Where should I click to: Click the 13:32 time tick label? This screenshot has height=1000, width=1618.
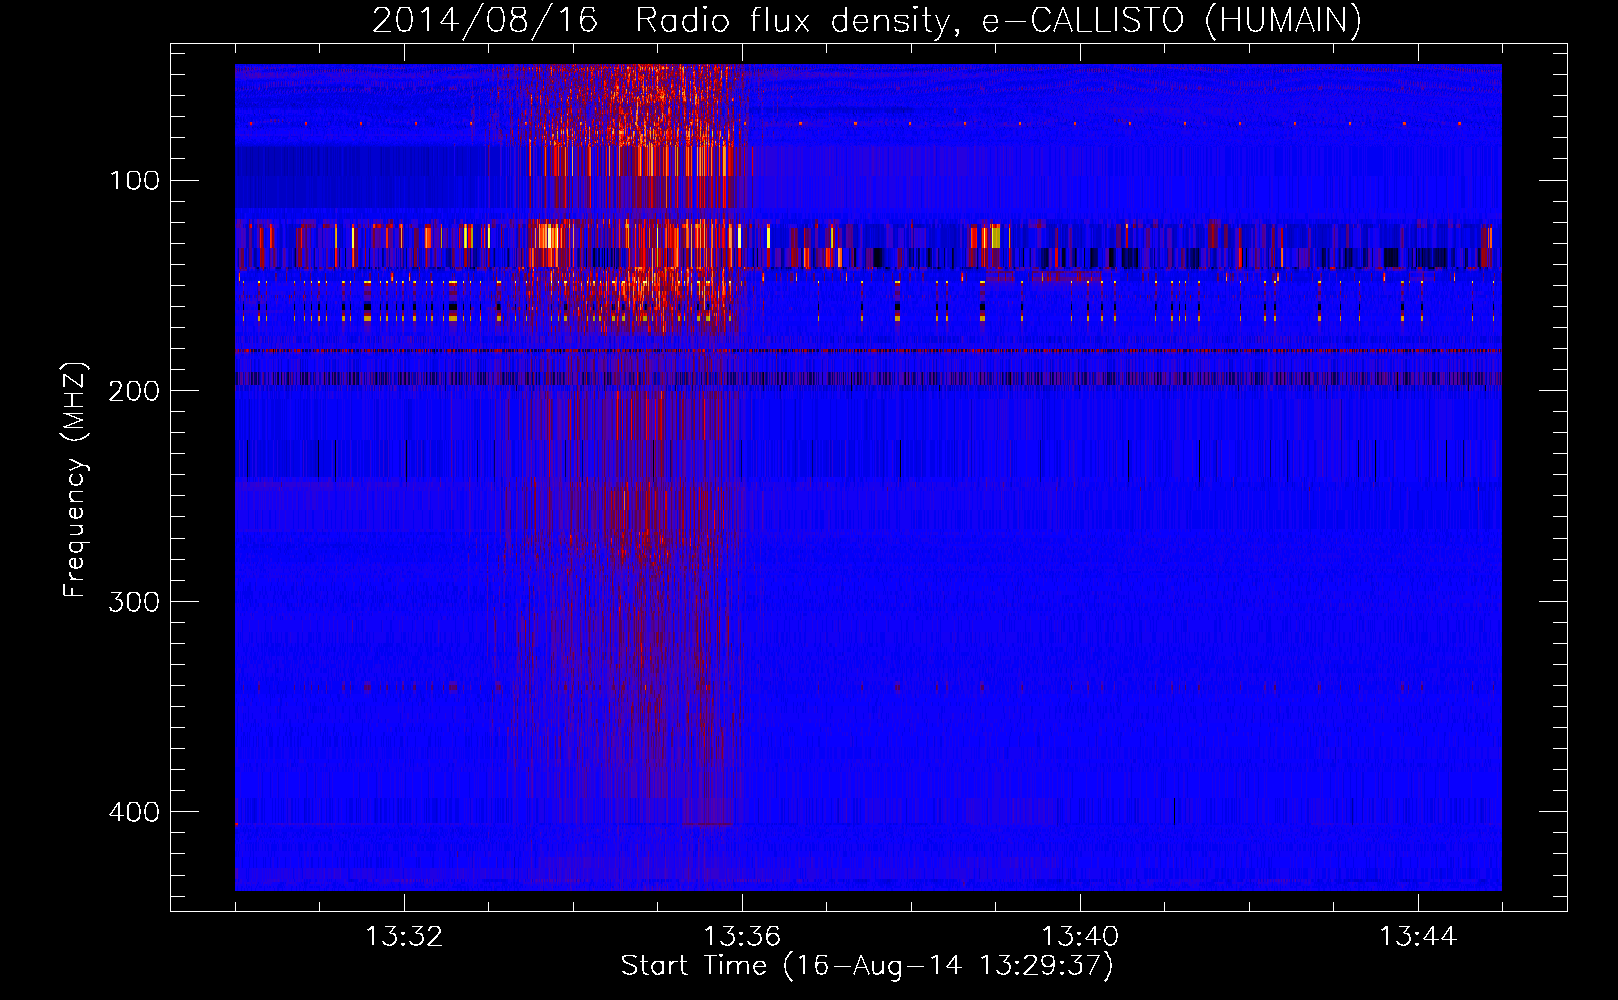(404, 937)
